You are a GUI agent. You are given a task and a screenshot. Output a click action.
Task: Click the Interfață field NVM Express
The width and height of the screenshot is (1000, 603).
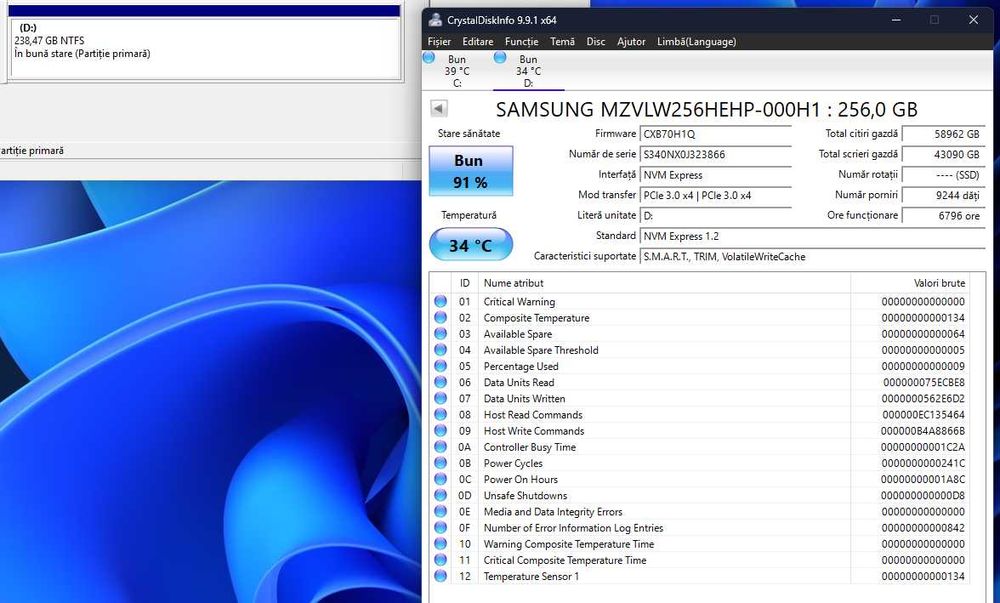coord(716,175)
